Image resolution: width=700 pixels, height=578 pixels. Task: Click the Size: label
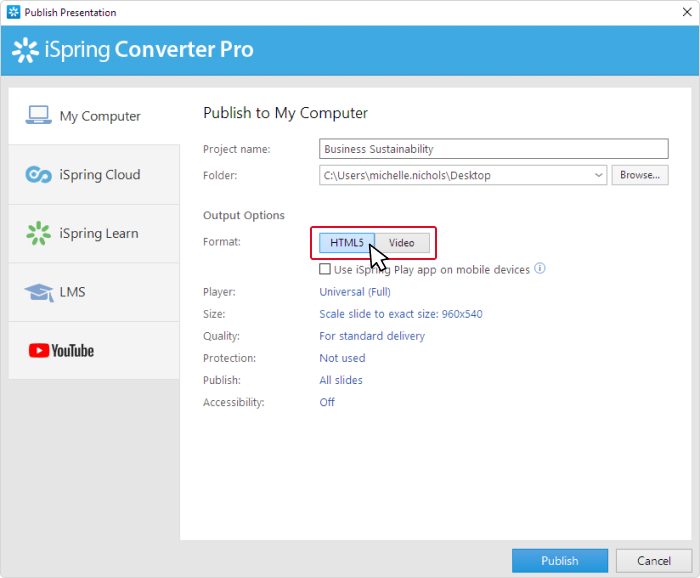[214, 314]
